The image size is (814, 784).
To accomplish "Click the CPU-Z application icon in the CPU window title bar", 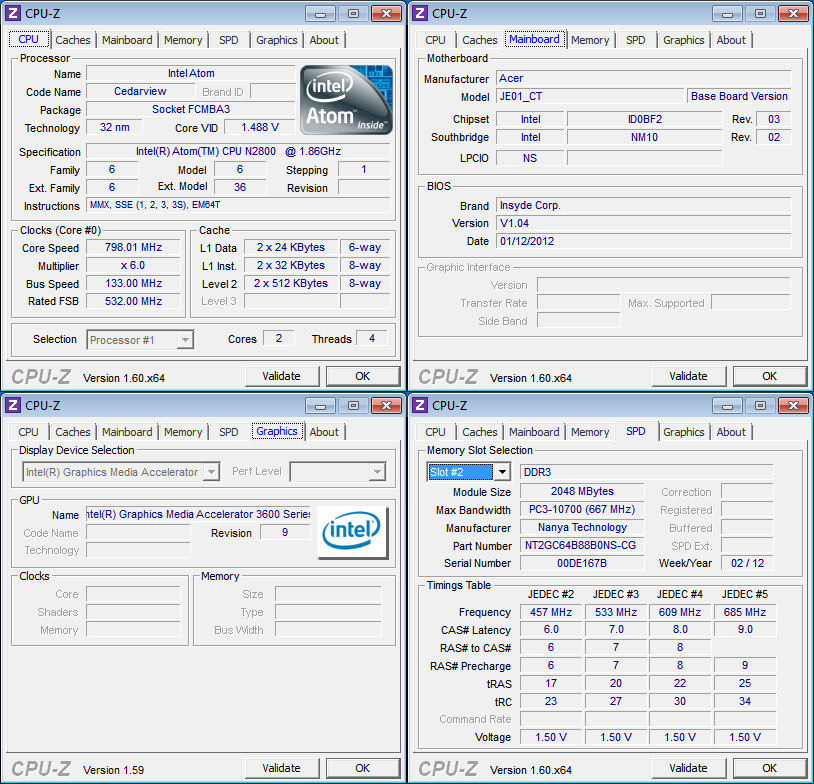I will pyautogui.click(x=13, y=13).
